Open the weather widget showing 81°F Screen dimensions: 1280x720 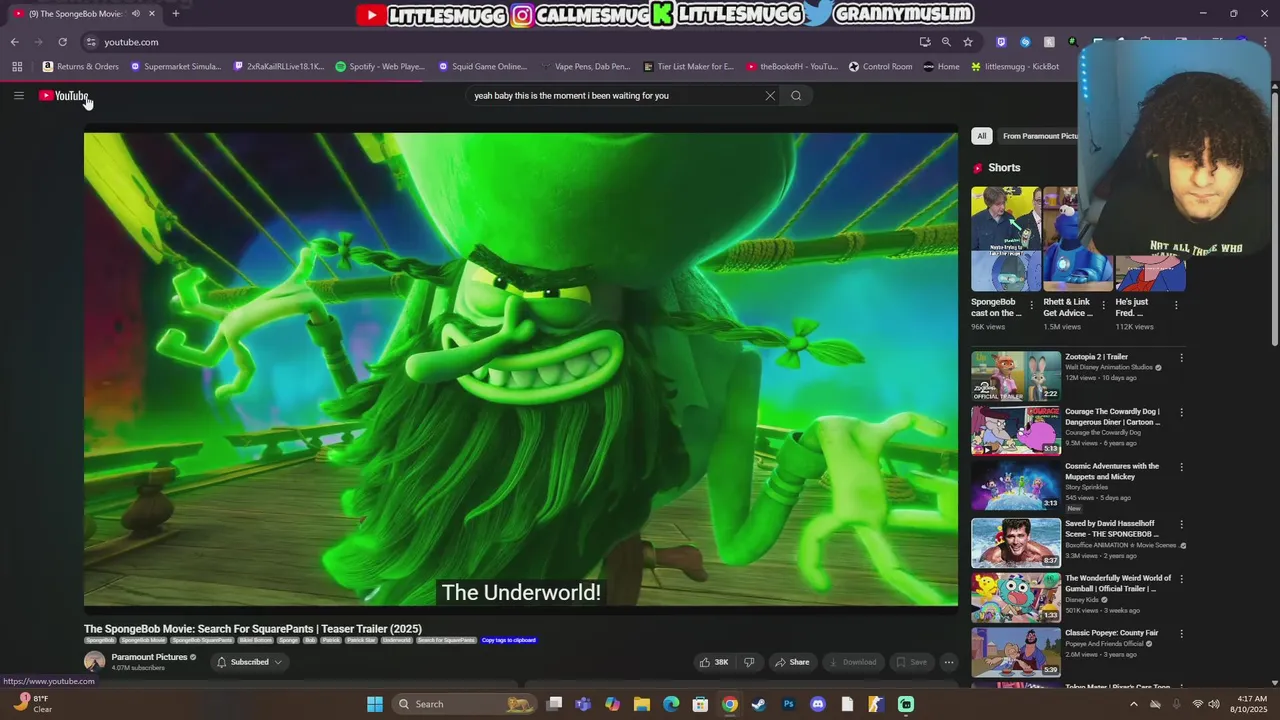point(31,704)
